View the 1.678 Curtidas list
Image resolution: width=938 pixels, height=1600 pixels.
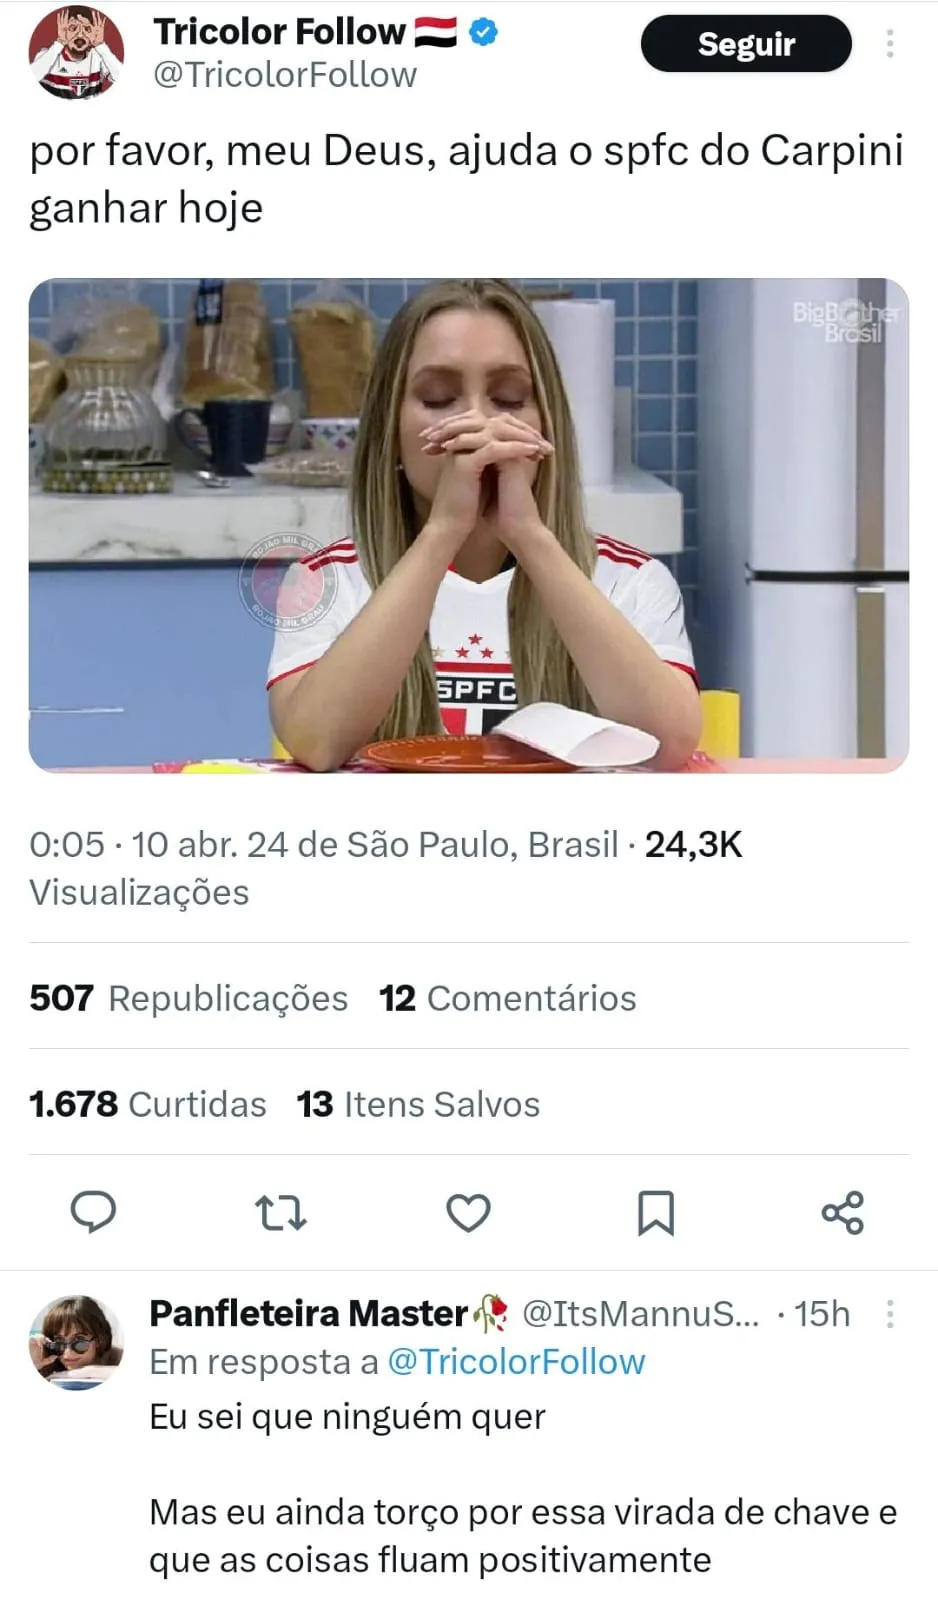tap(148, 1104)
